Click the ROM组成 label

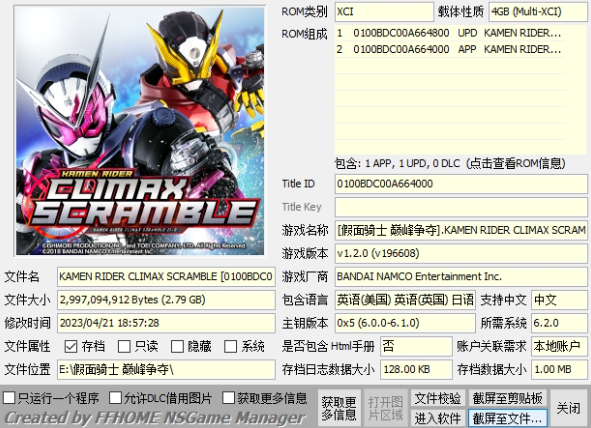click(x=305, y=34)
